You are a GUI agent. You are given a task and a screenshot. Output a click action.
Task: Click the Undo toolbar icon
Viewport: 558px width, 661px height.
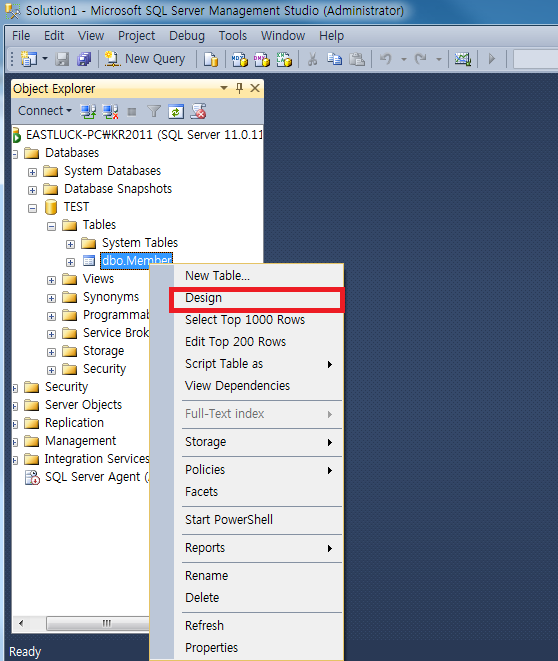coord(386,59)
